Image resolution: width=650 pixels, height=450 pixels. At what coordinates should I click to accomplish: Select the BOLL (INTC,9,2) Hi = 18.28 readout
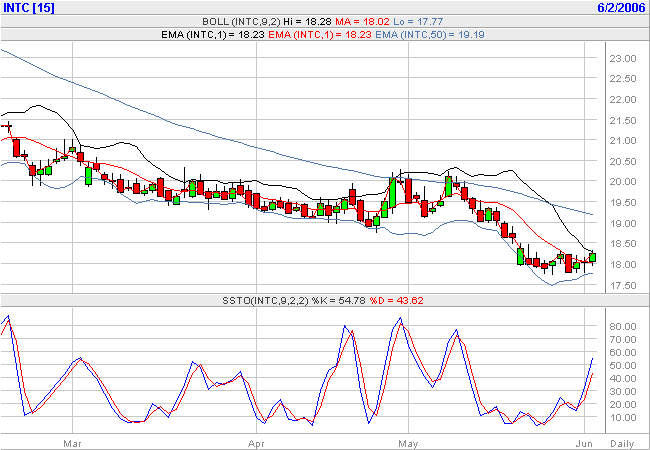(267, 22)
